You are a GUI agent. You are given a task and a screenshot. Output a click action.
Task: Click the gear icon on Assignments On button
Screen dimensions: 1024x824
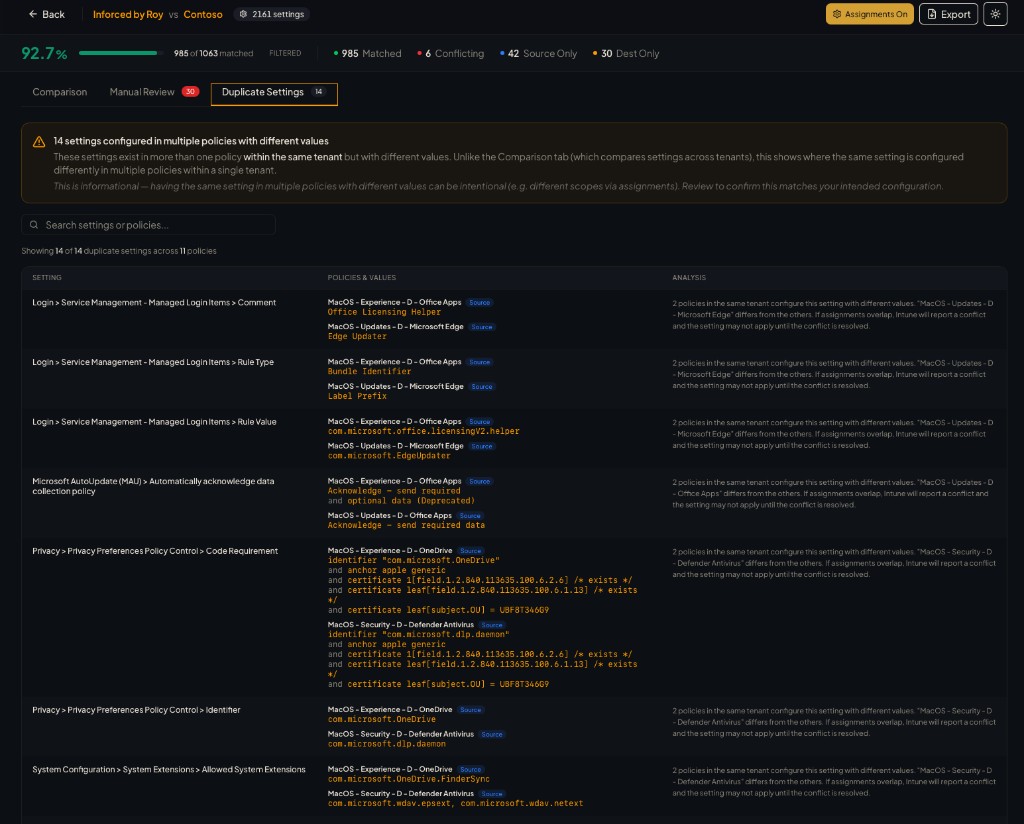[837, 14]
